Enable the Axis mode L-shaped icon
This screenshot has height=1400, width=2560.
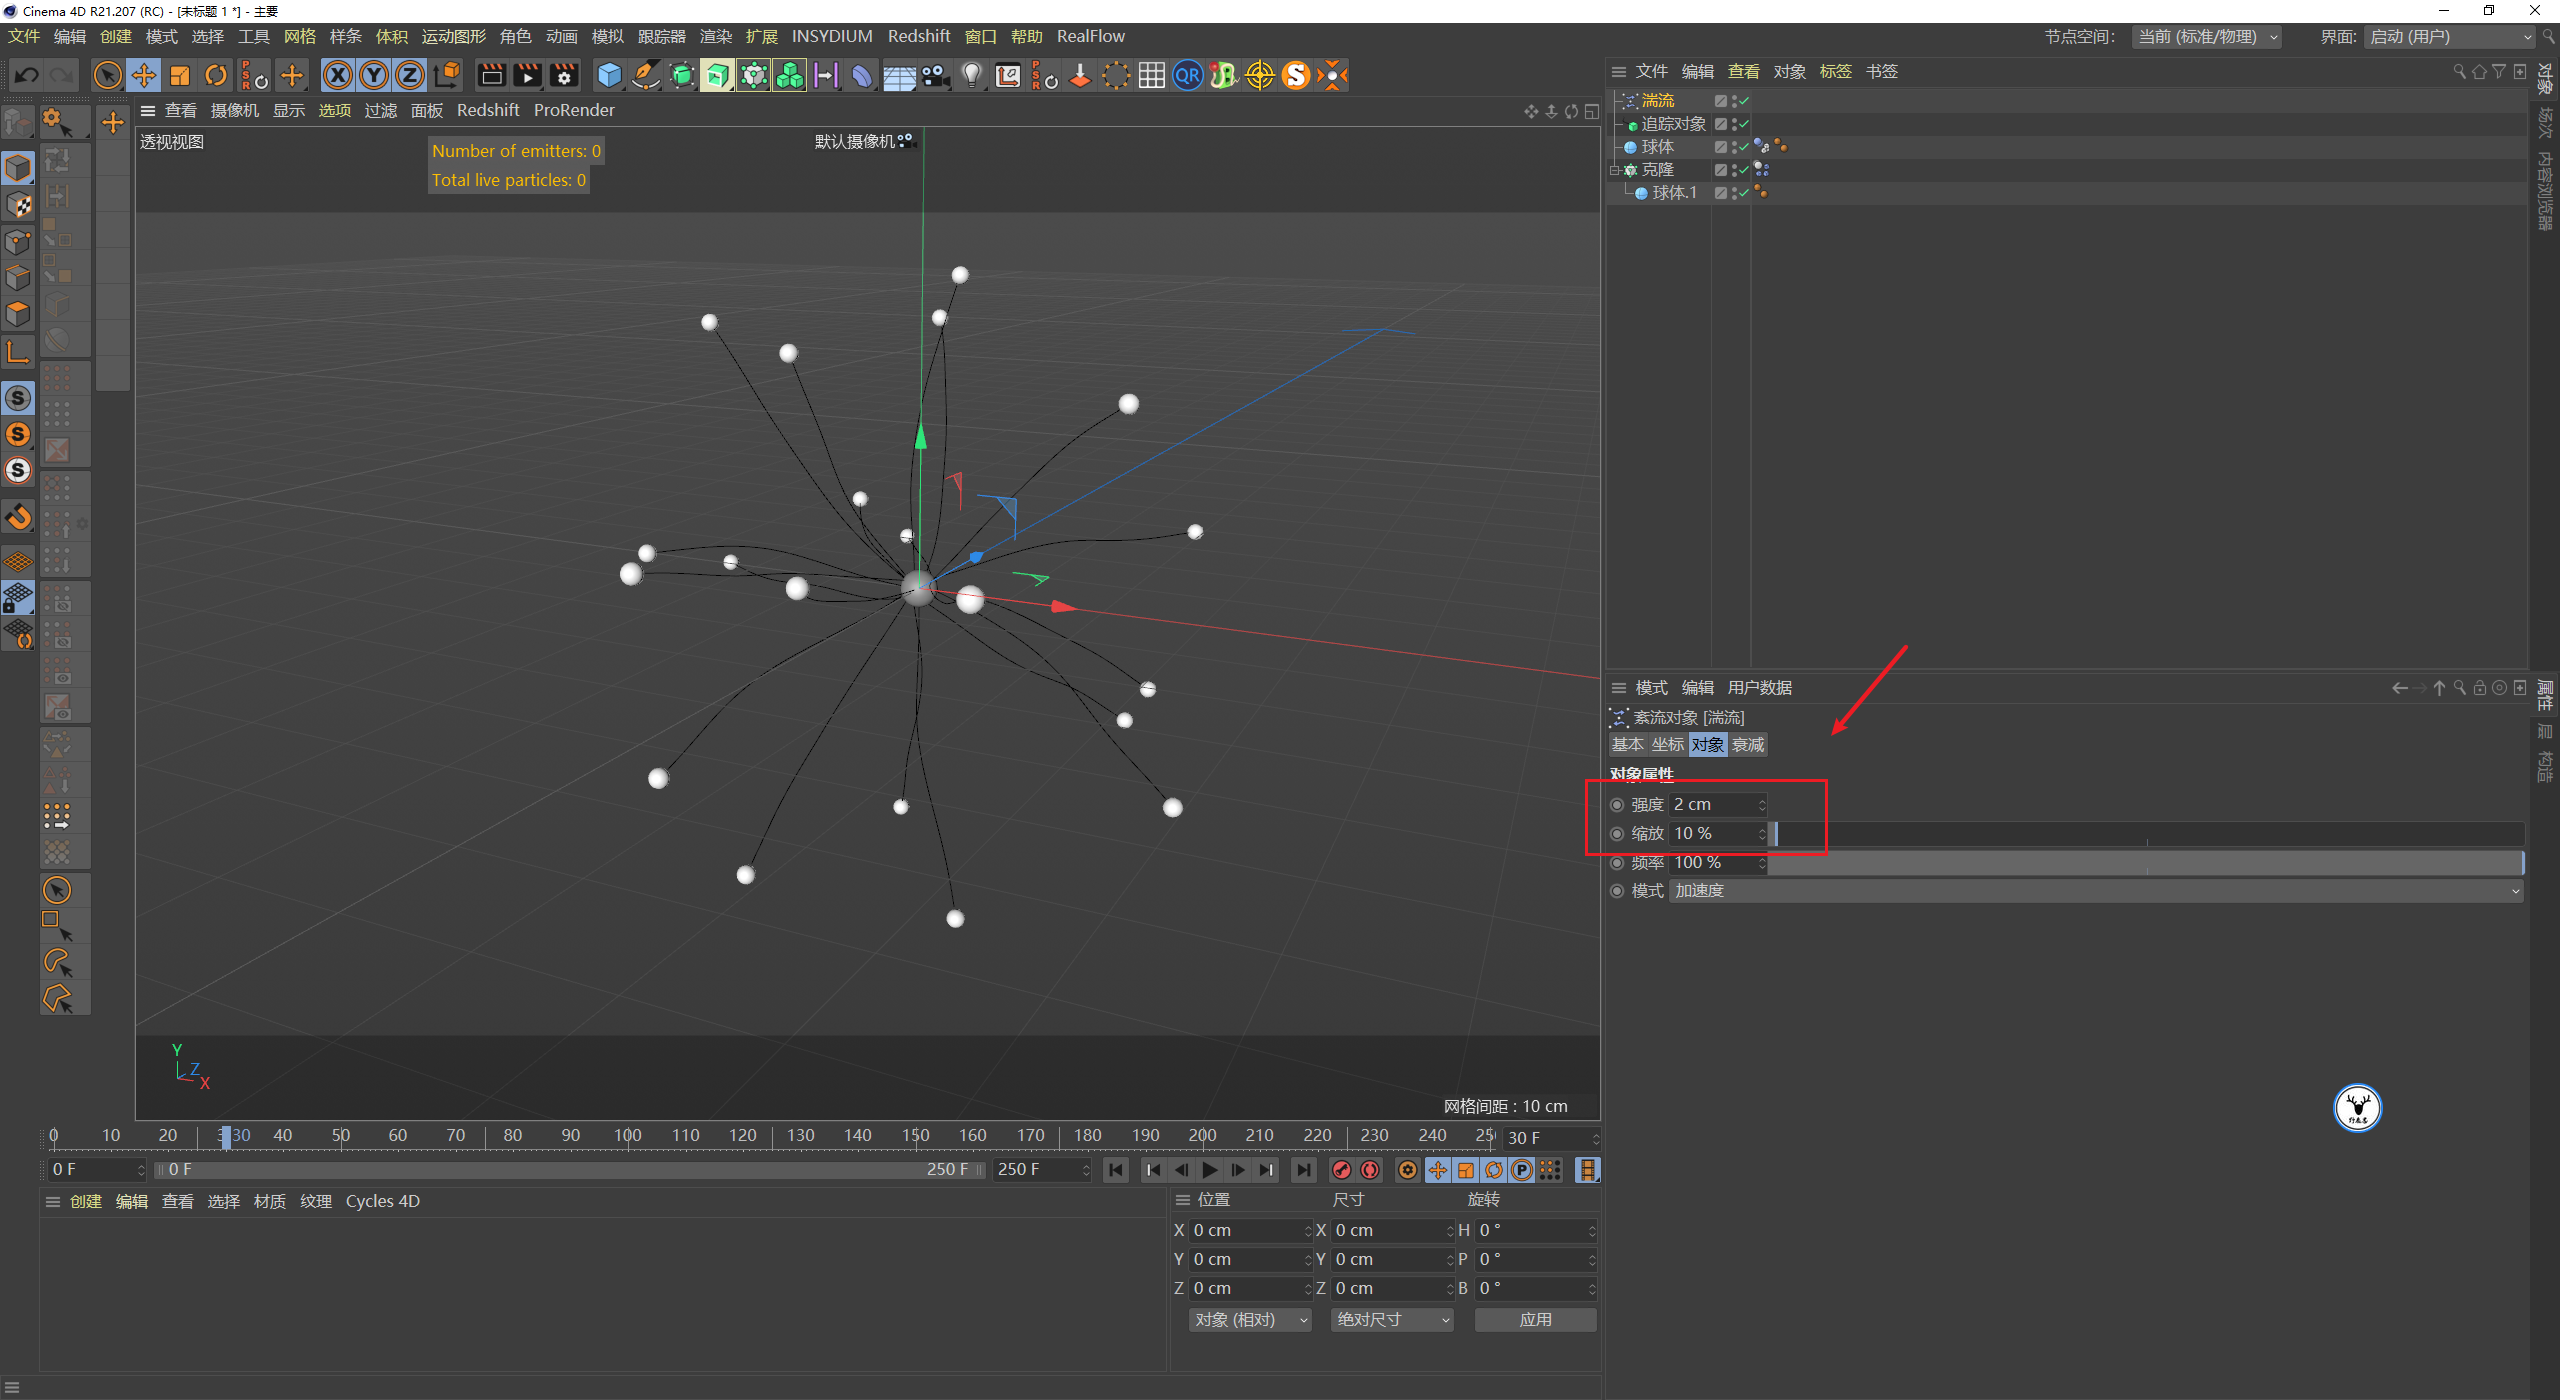coord(18,352)
